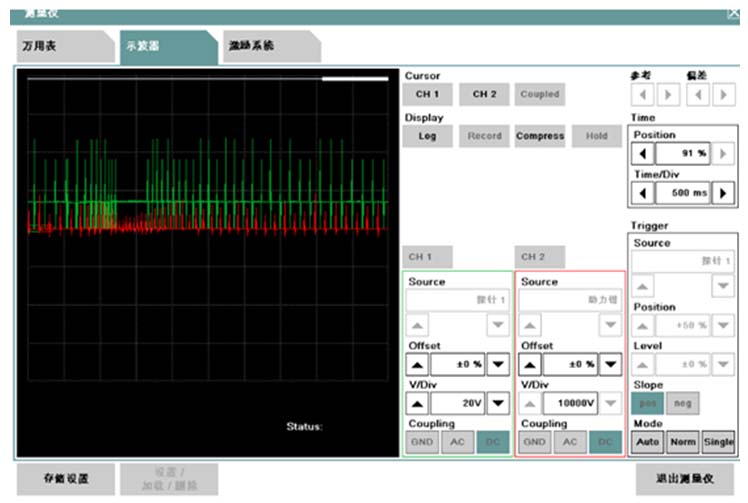Decrease Time/Div using the left arrow

(x=644, y=192)
